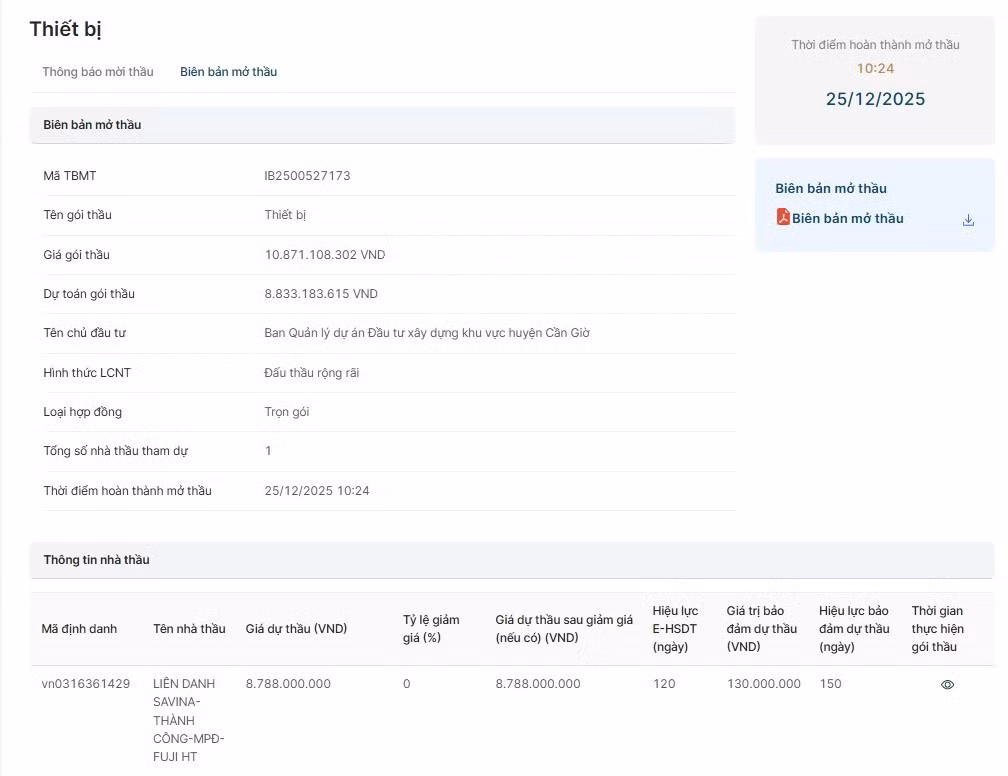The image size is (1008, 776).
Task: Click the PDF icon beside Biên bản mở thầu
Action: point(783,217)
